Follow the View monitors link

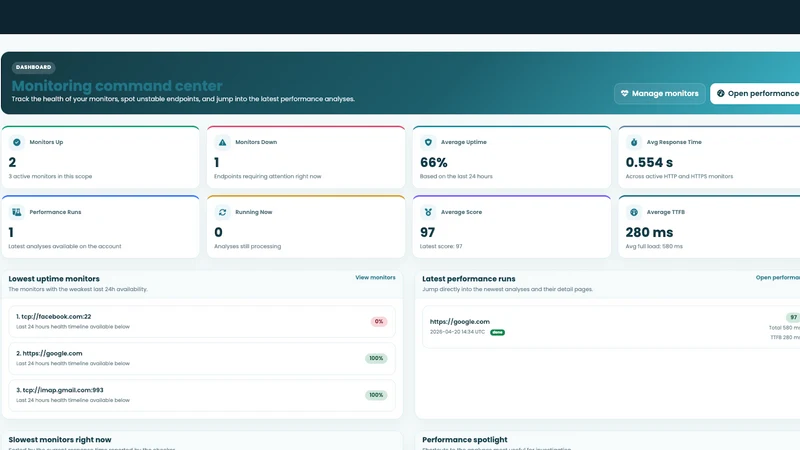[x=376, y=278]
